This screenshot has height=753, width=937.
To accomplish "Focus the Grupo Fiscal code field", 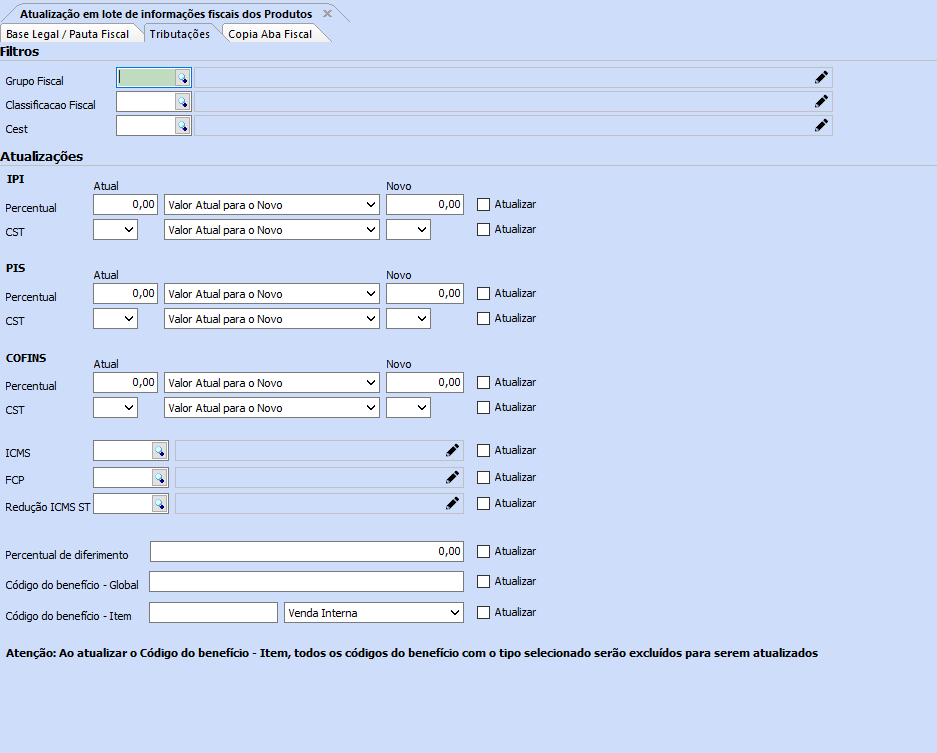I will 146,78.
